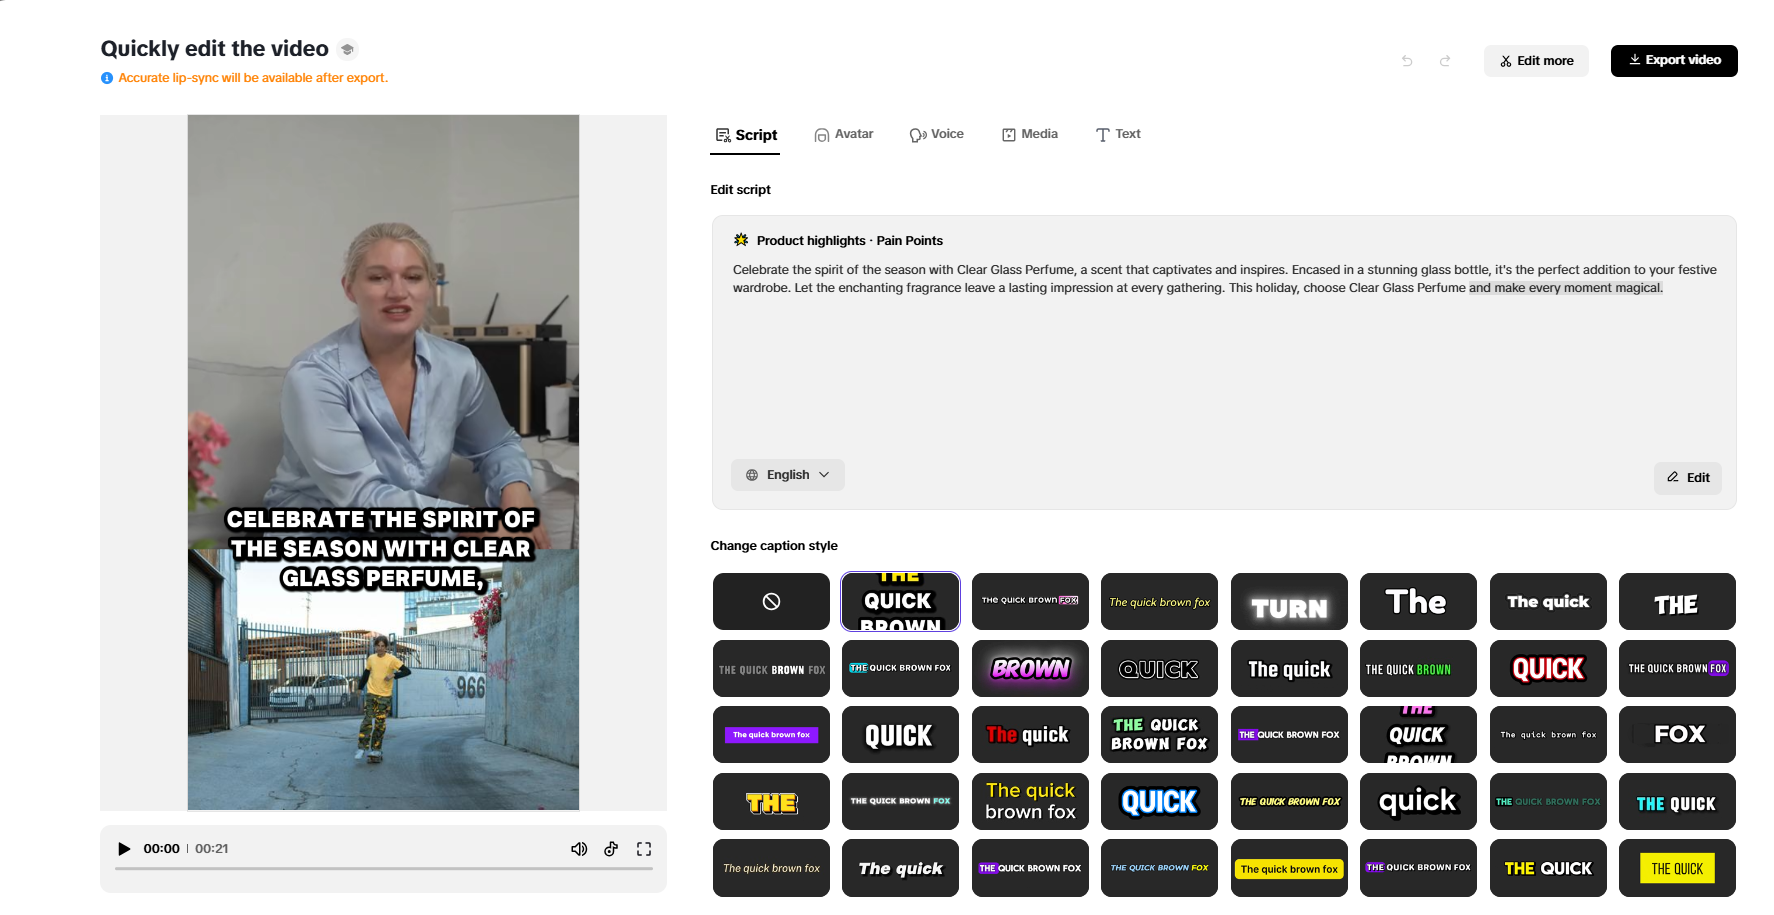1774x915 pixels.
Task: Click the video preview frame
Action: pyautogui.click(x=383, y=462)
